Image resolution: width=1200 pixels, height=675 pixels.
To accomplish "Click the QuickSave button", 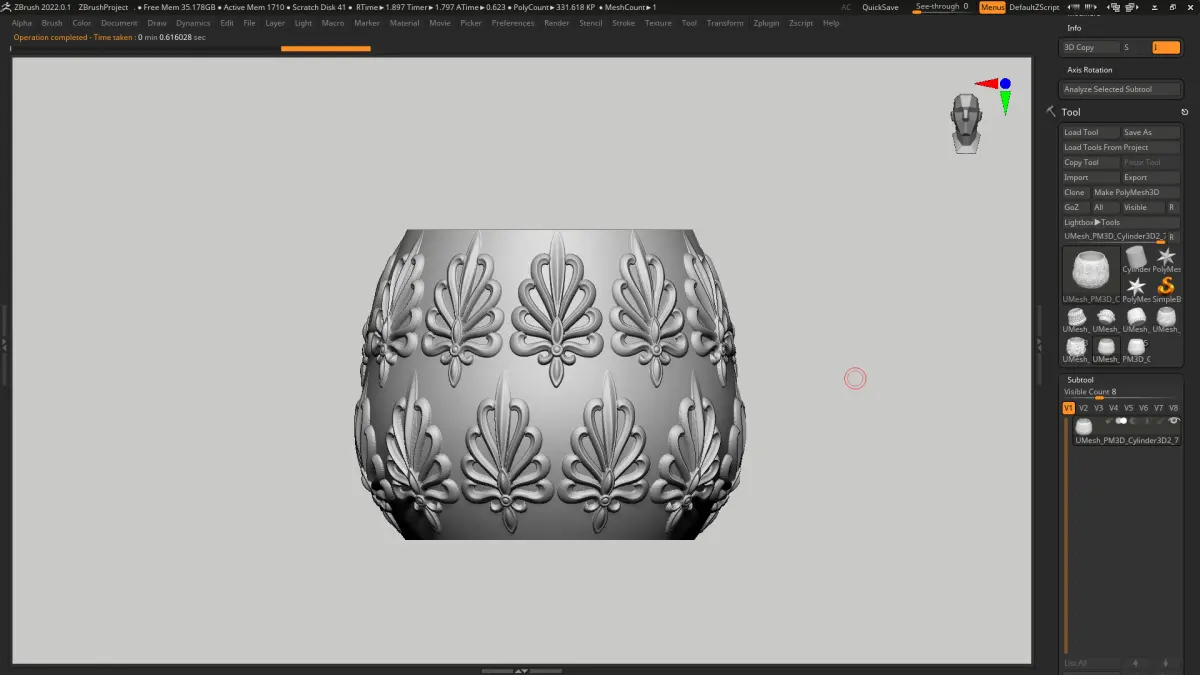I will [880, 7].
